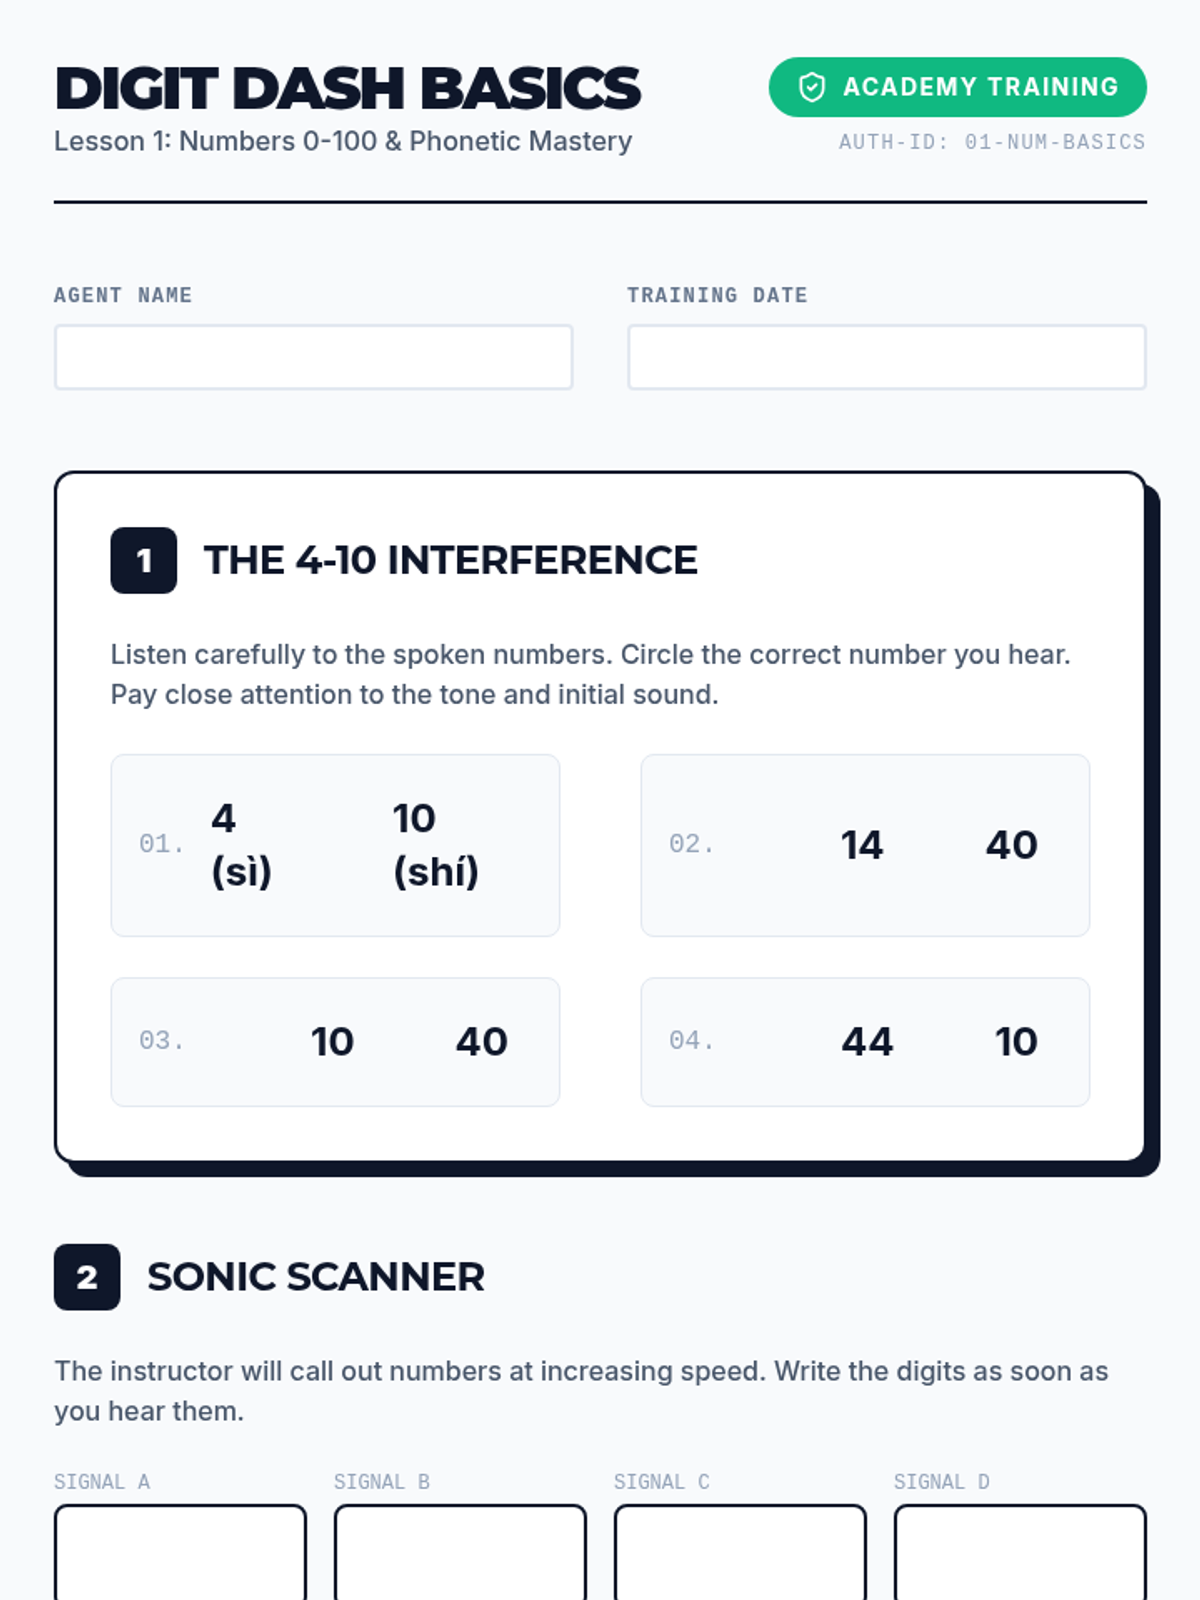The height and width of the screenshot is (1600, 1200).
Task: Click the section 2 number badge
Action: pos(87,1277)
